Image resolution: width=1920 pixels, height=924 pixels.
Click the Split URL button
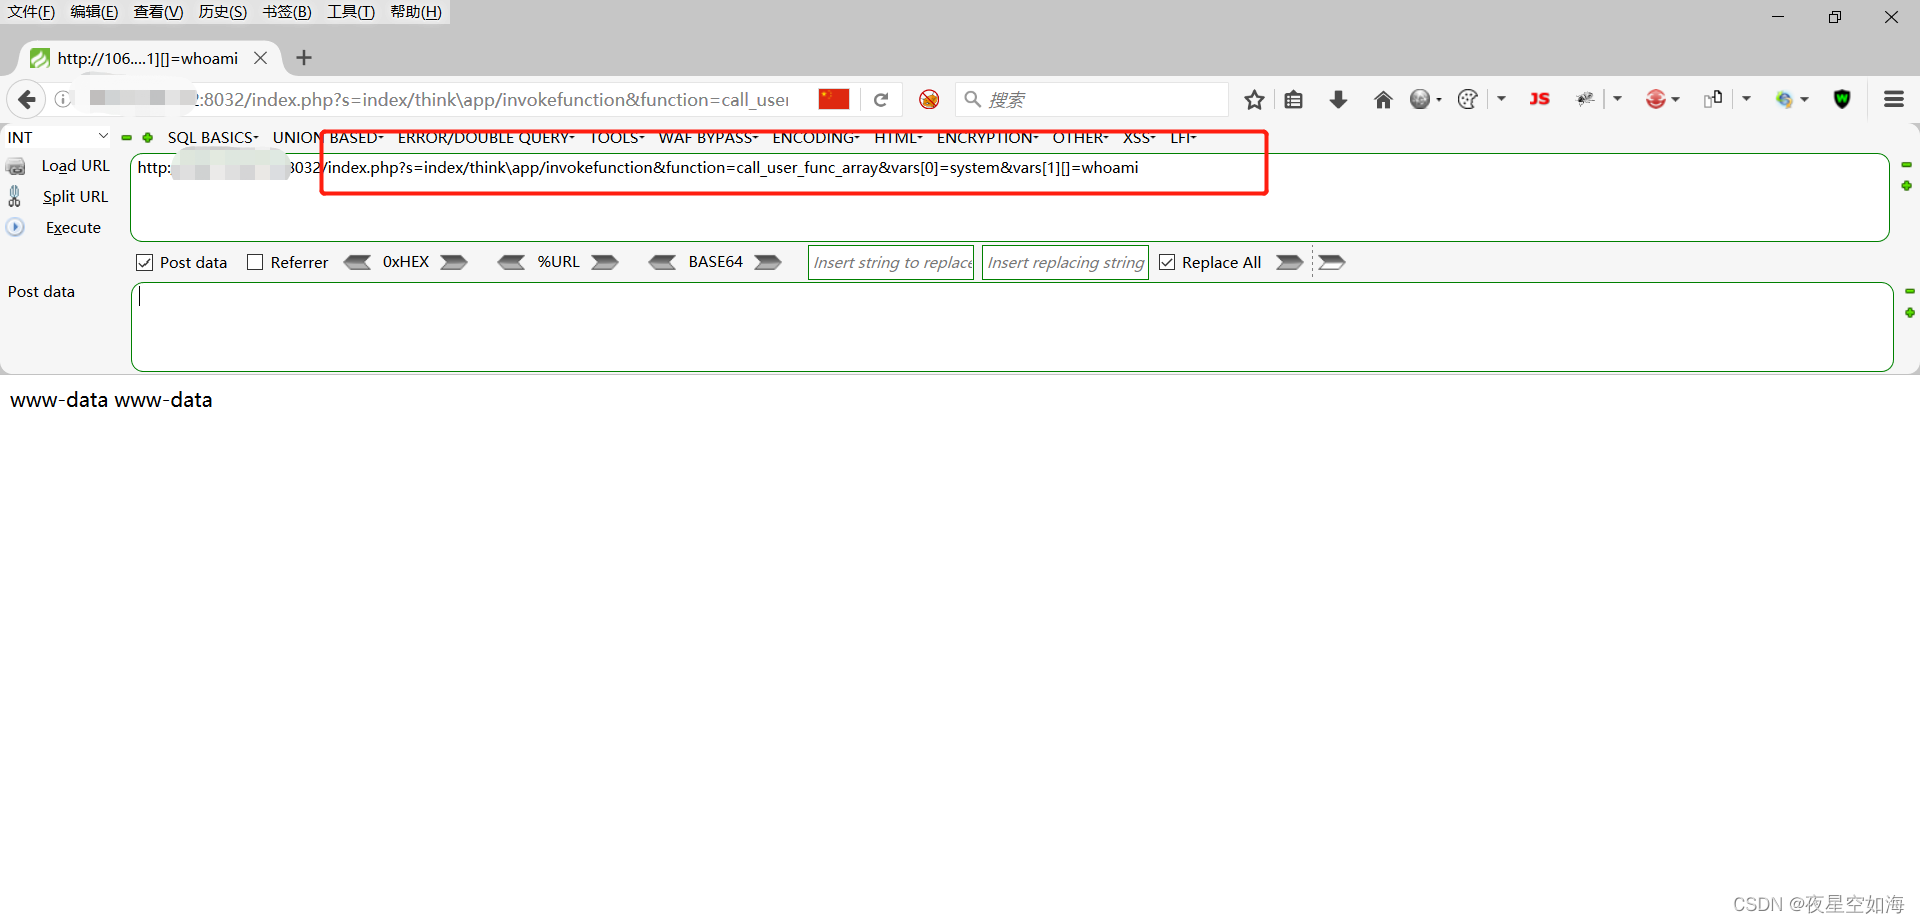coord(75,197)
